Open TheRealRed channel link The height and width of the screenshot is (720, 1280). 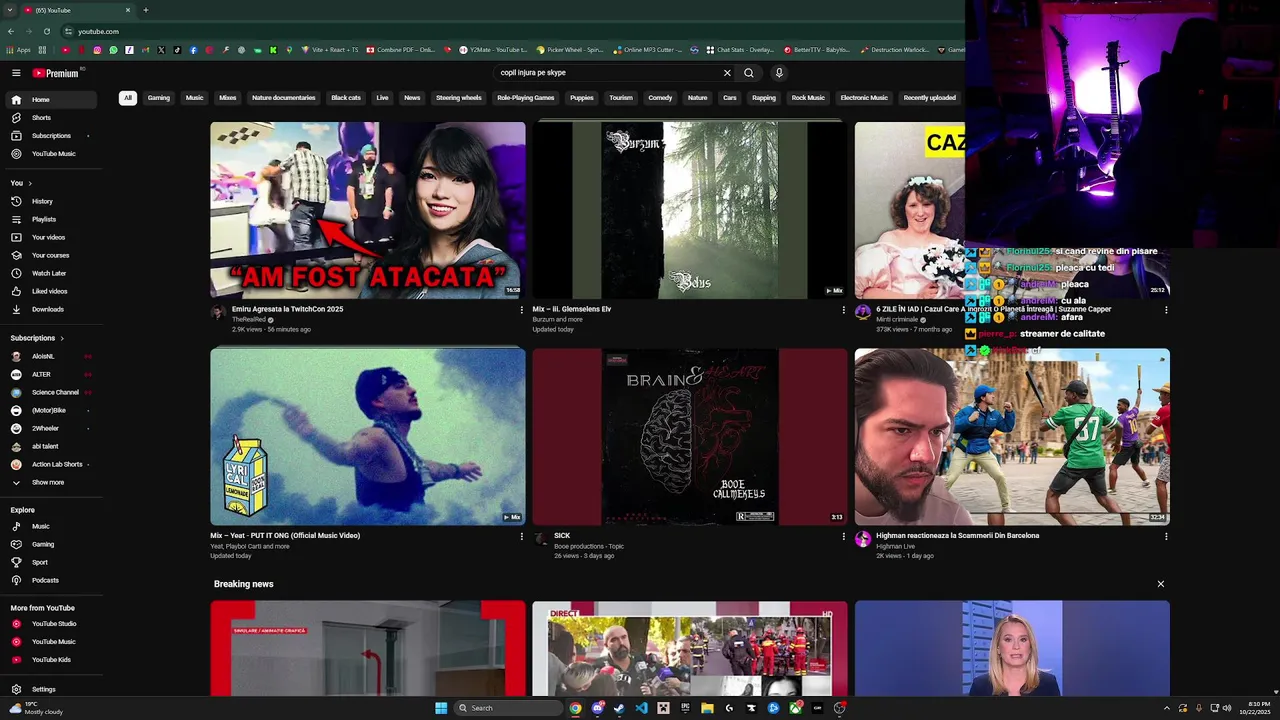(x=249, y=320)
